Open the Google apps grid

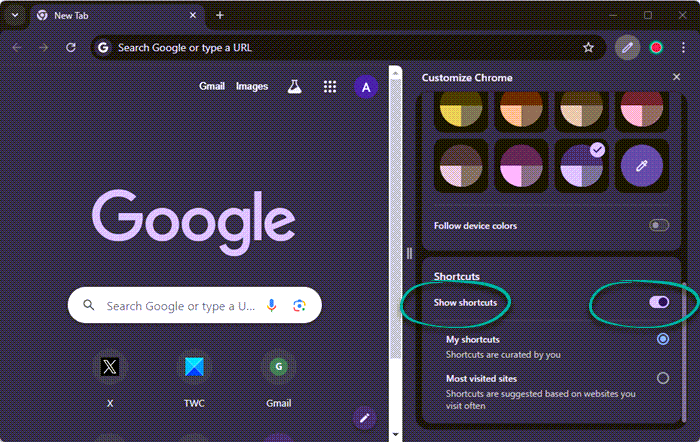(329, 87)
